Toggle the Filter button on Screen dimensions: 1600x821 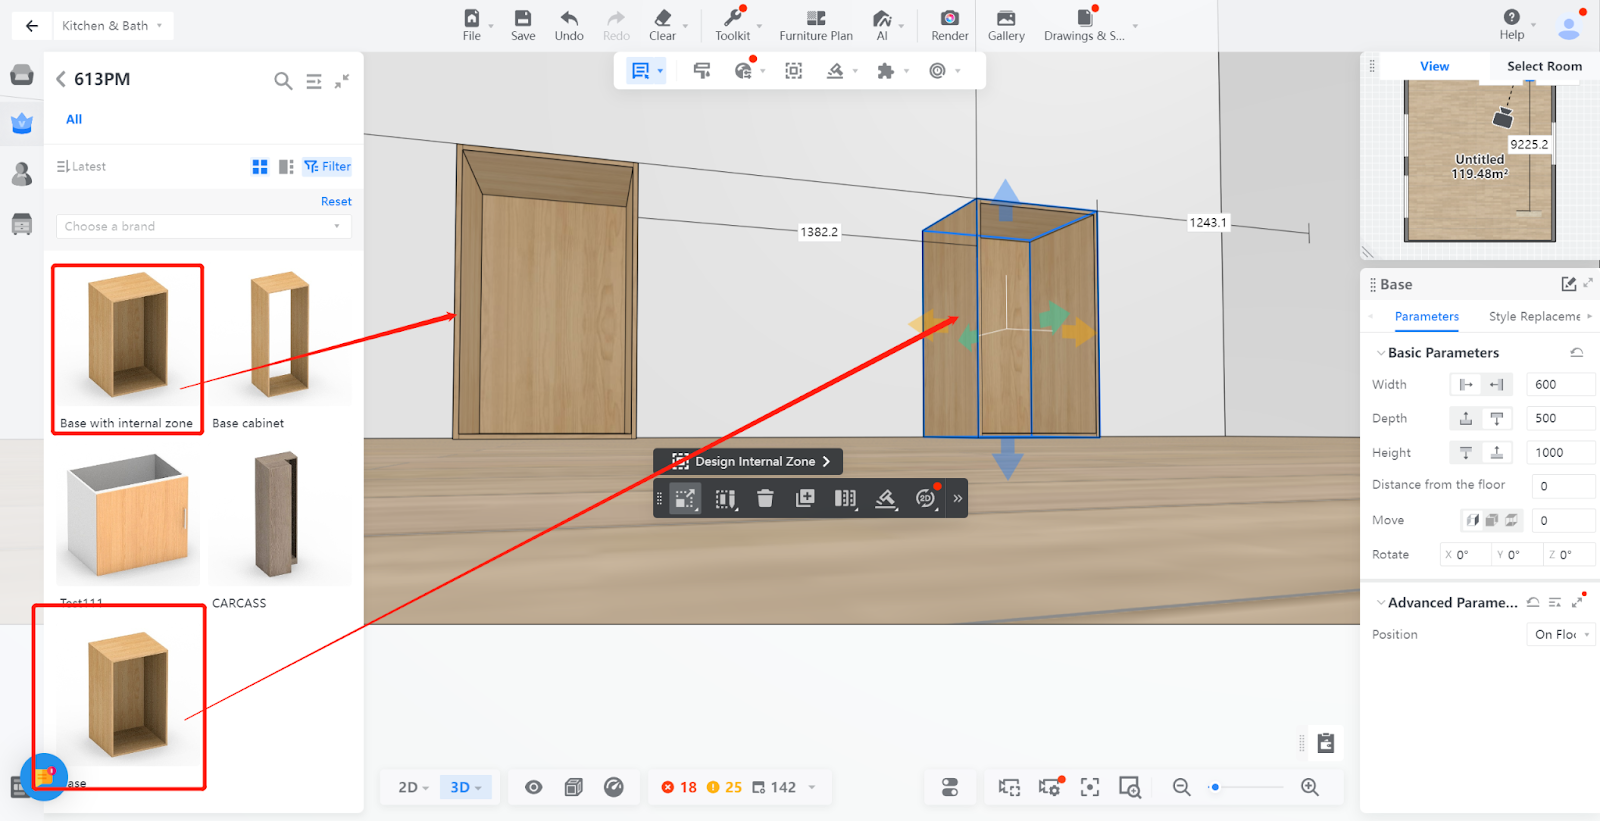point(328,167)
